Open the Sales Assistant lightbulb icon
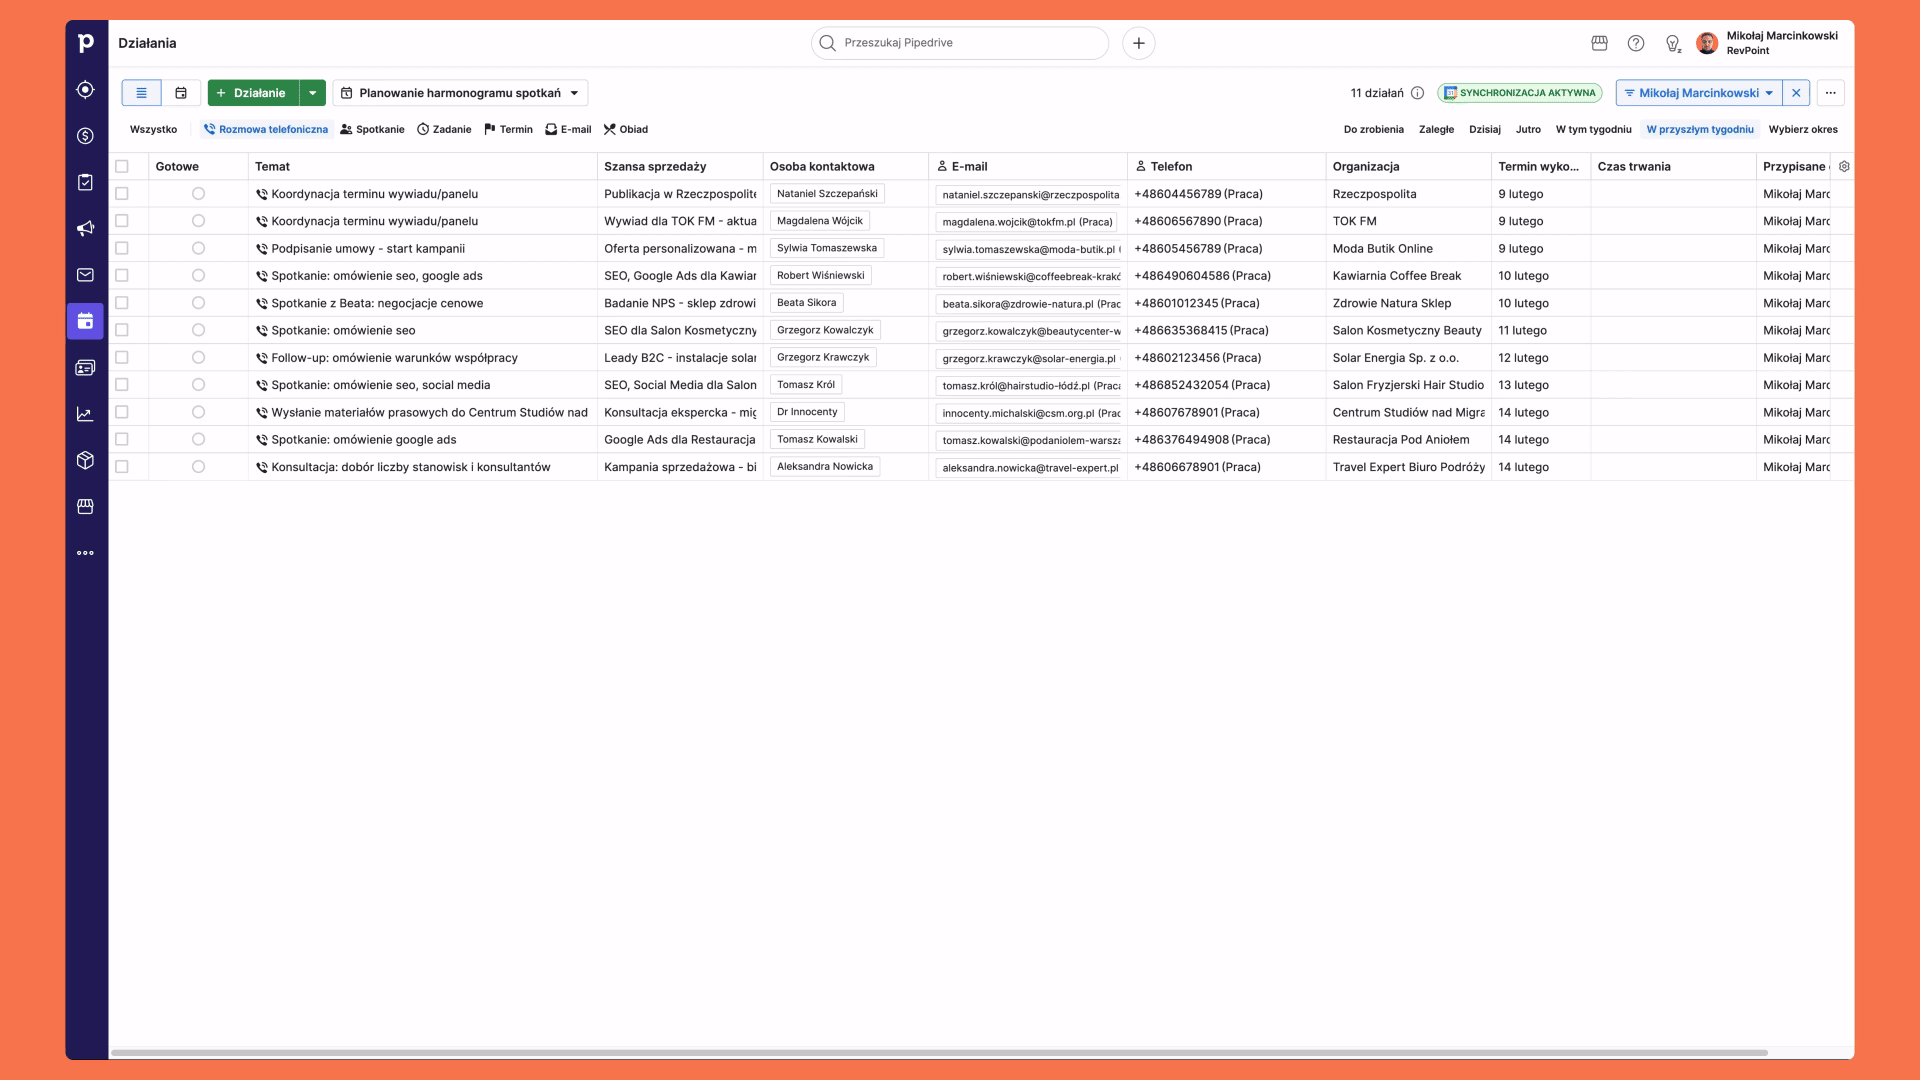 (x=1673, y=43)
